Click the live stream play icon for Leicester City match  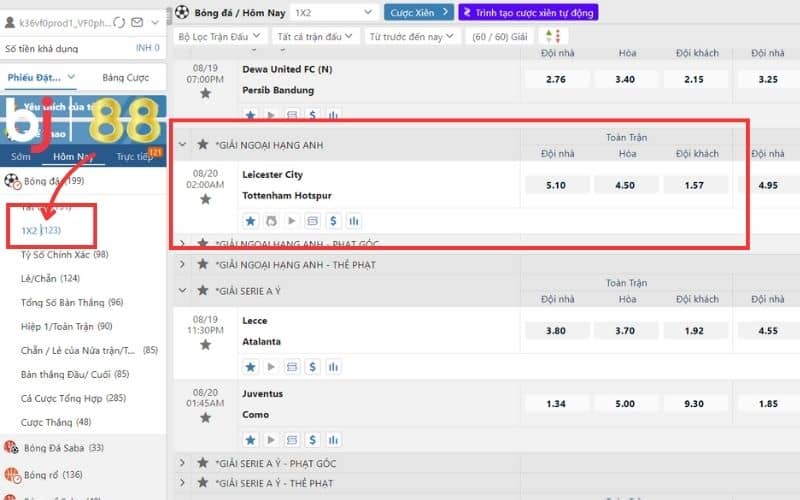[291, 221]
